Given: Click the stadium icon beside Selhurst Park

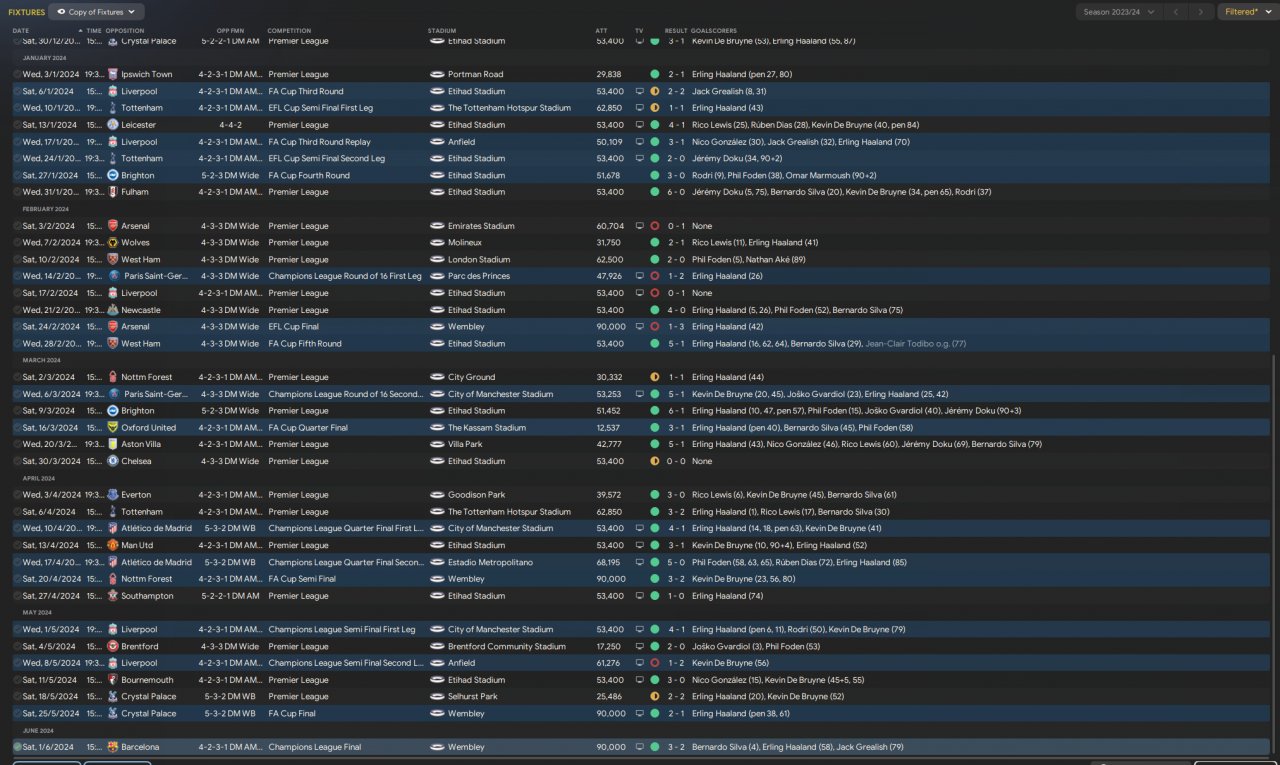Looking at the screenshot, I should 437,697.
